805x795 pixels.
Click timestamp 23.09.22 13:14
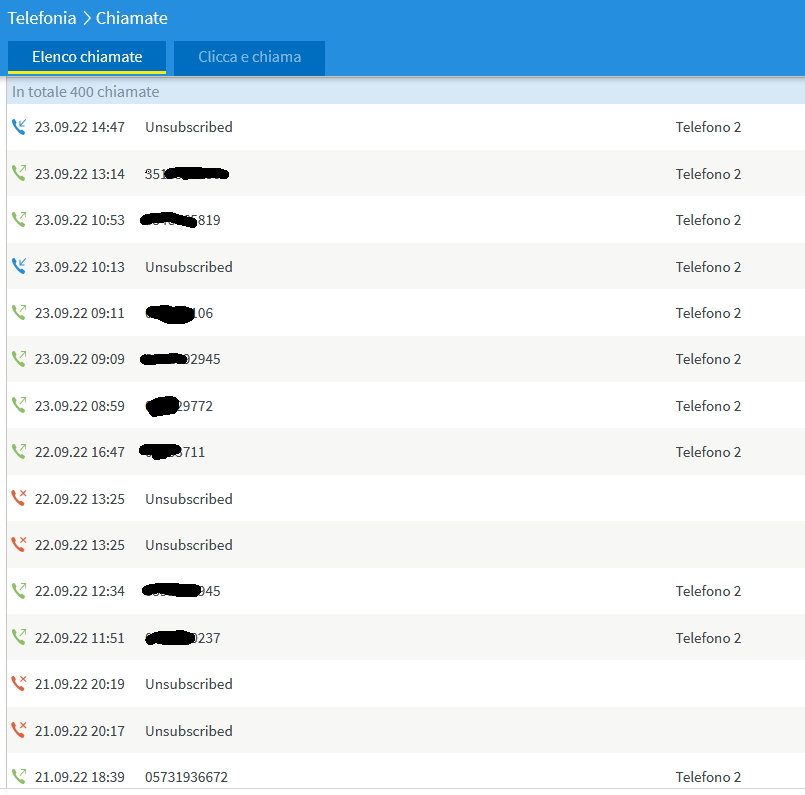point(80,174)
